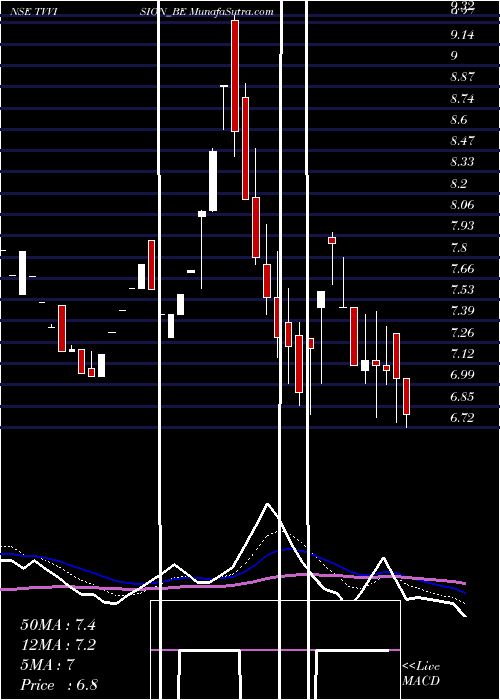Select the 9.14 price axis label
Screen dimensions: 500x700
[x=462, y=35]
